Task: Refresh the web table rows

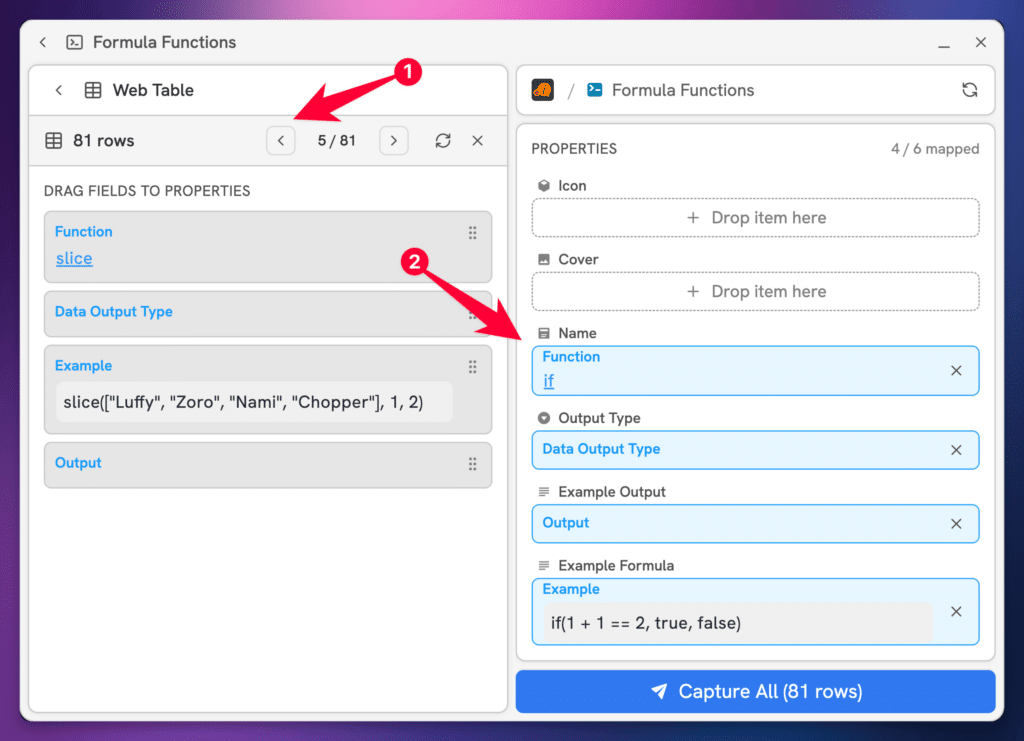Action: [x=443, y=141]
